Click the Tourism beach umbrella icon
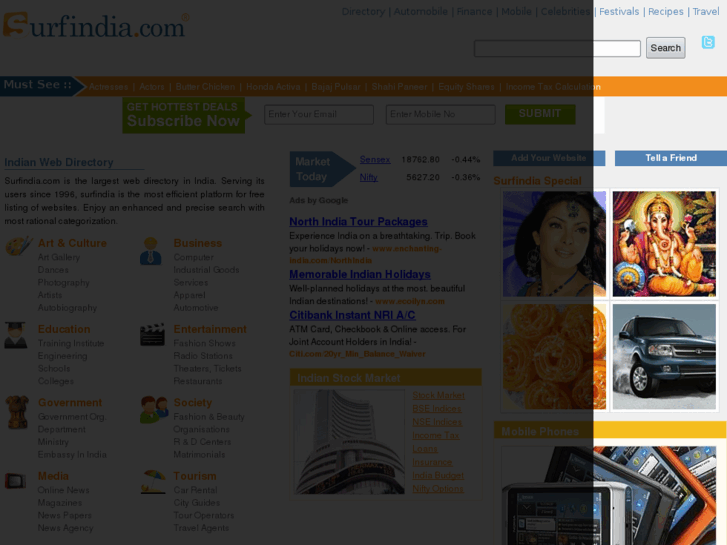This screenshot has height=545, width=727. click(x=153, y=482)
